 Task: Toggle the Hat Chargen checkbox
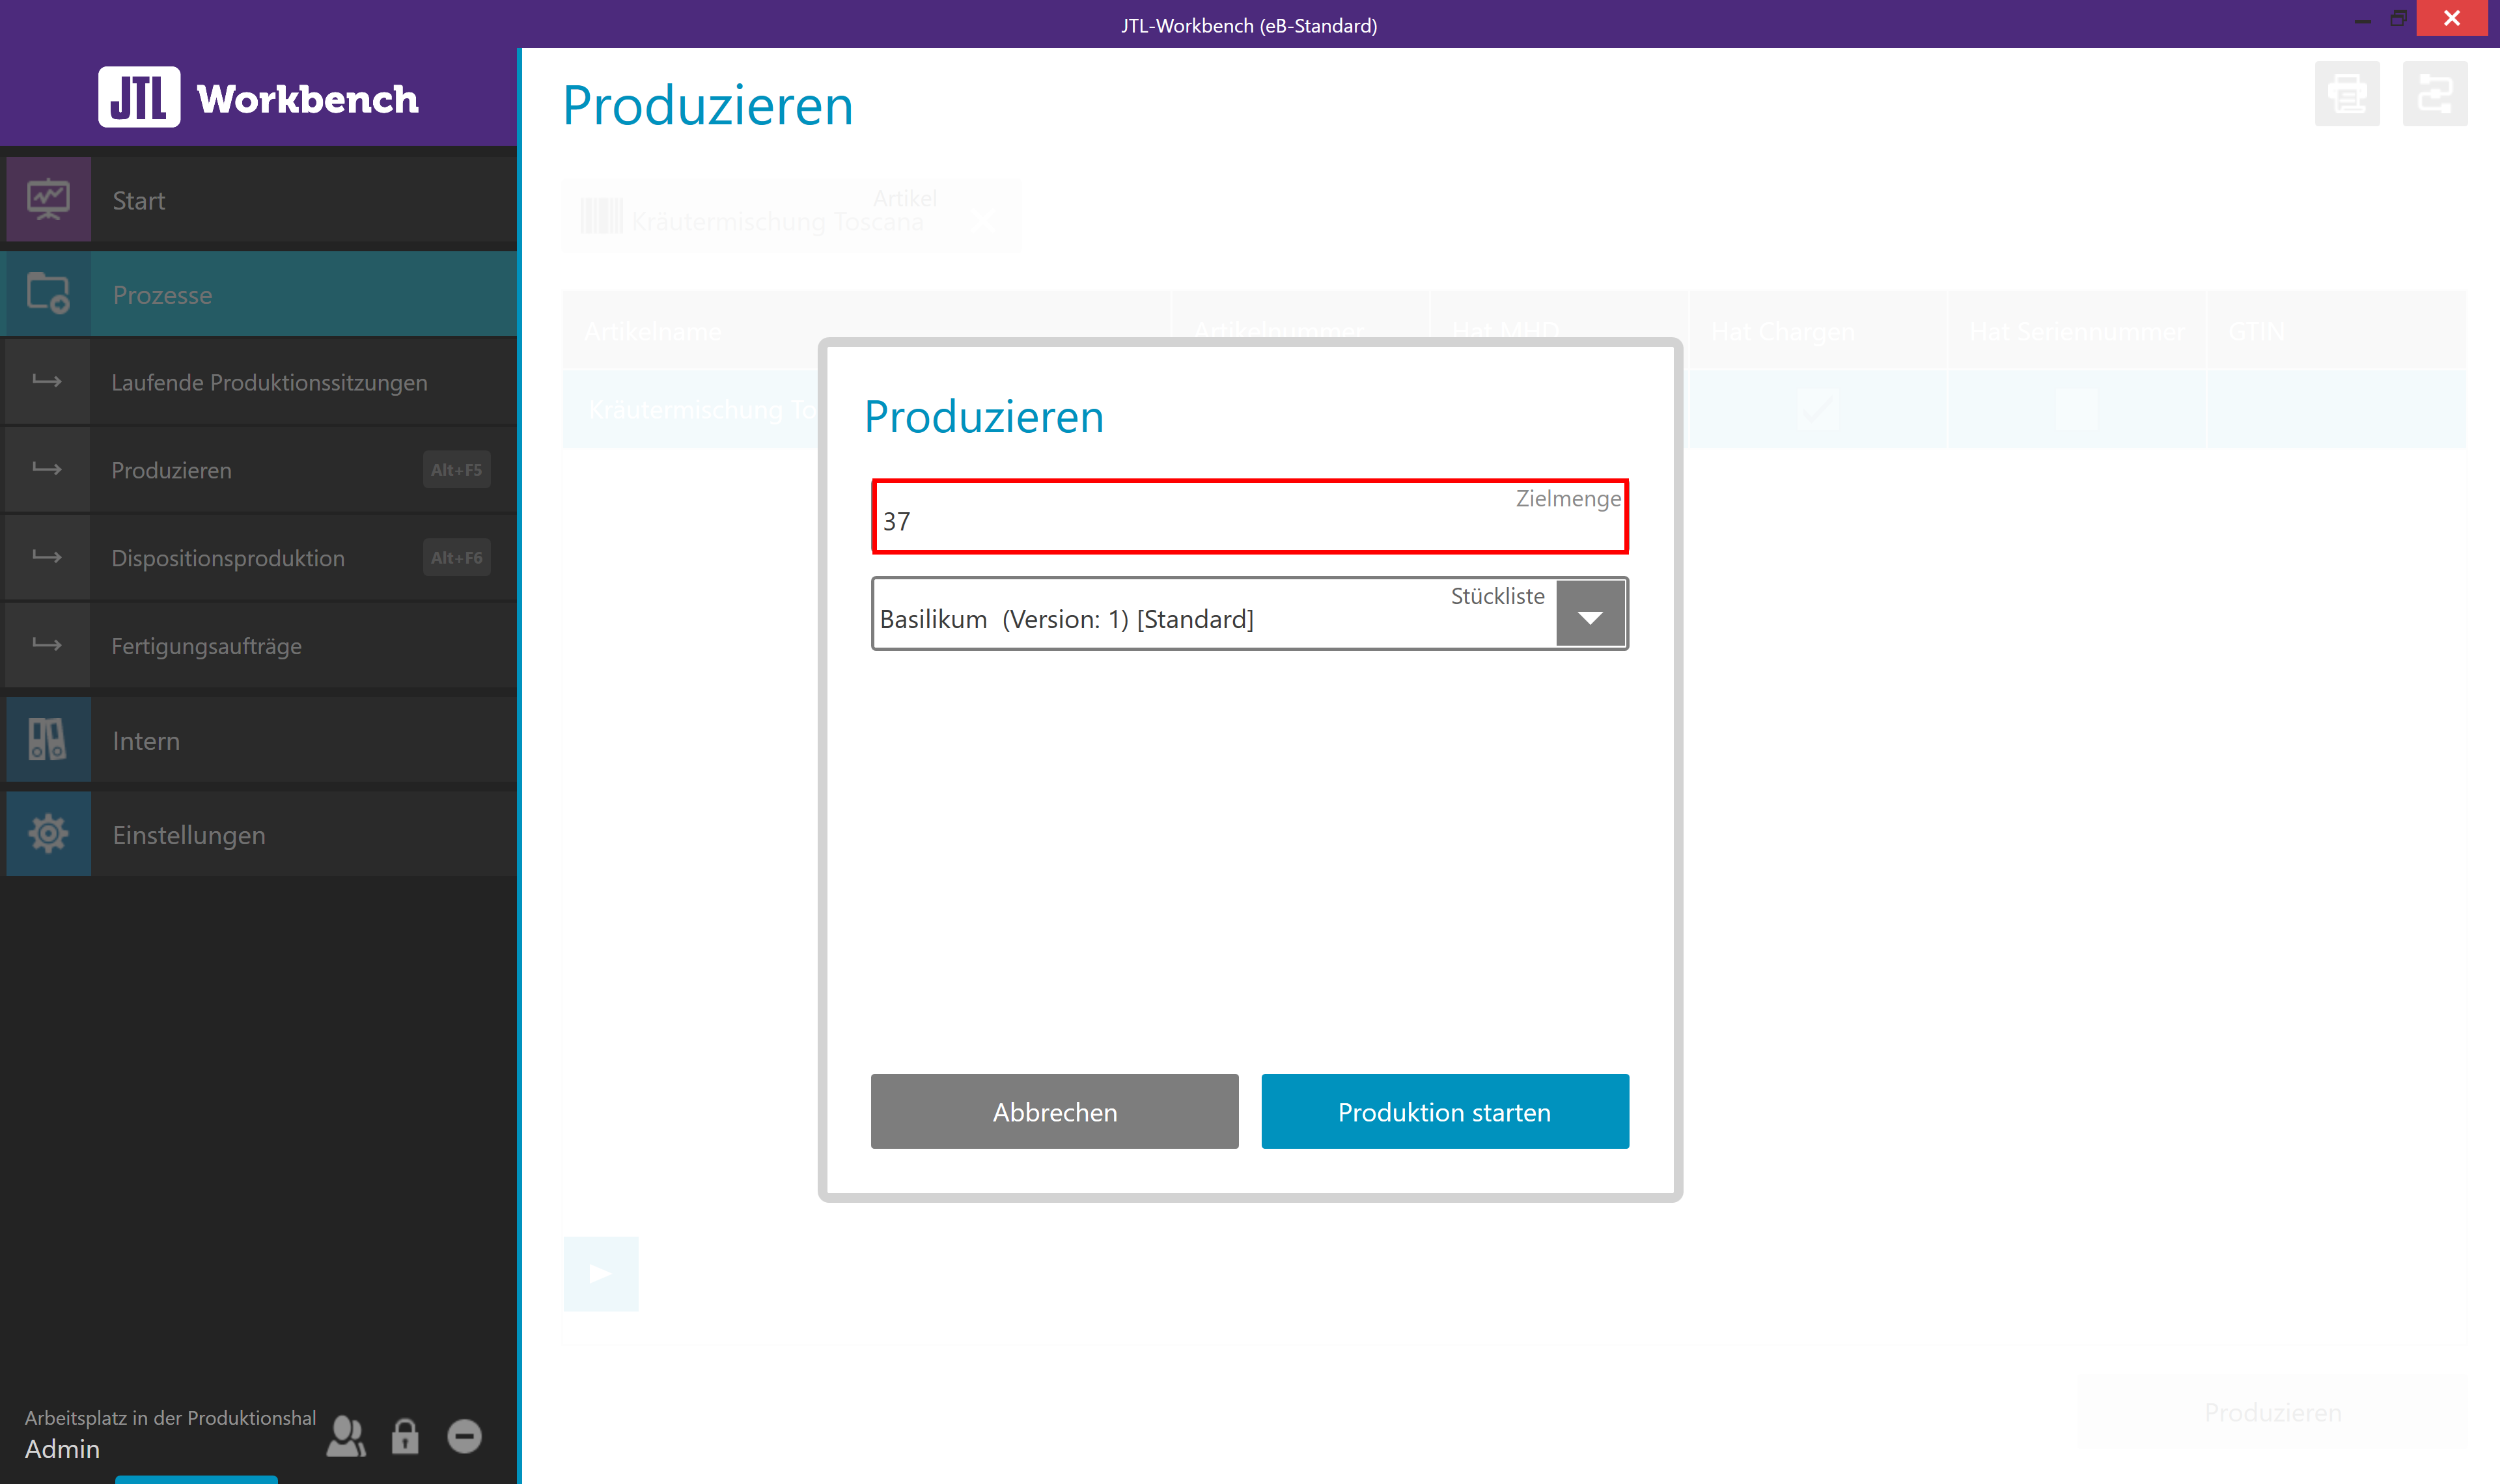1817,409
